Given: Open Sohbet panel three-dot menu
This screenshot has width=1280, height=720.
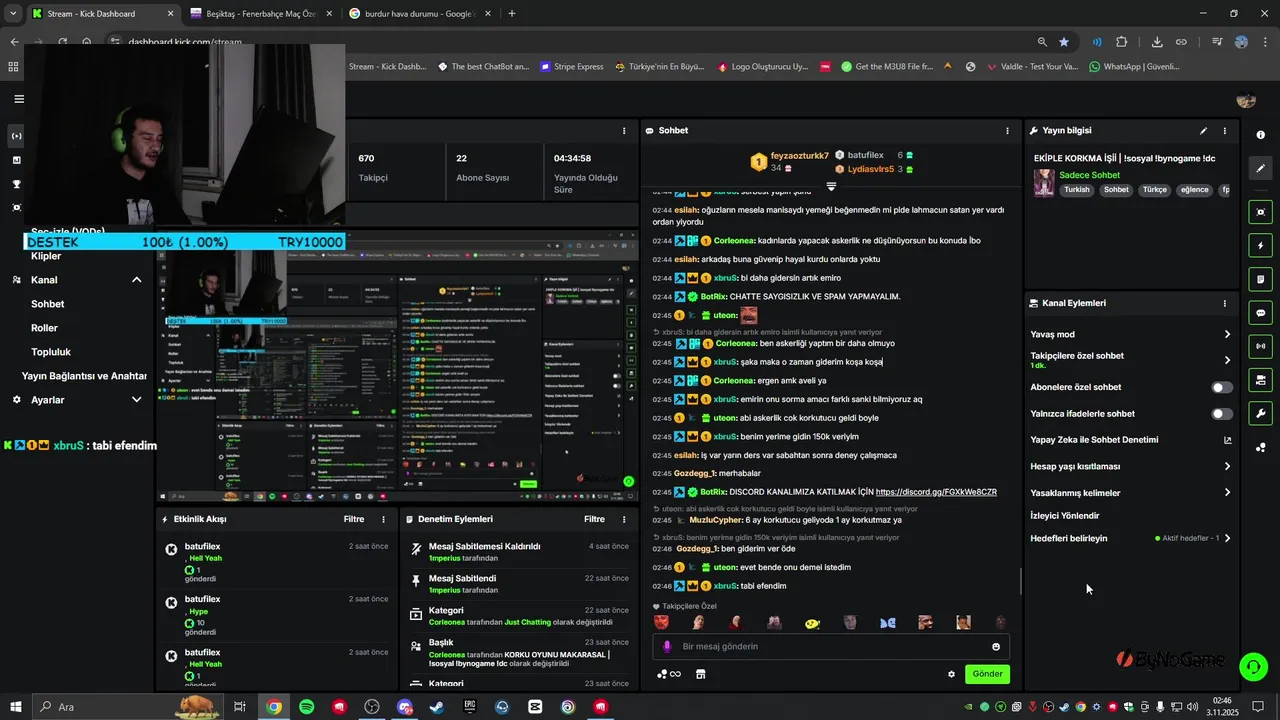Looking at the screenshot, I should tap(1007, 131).
